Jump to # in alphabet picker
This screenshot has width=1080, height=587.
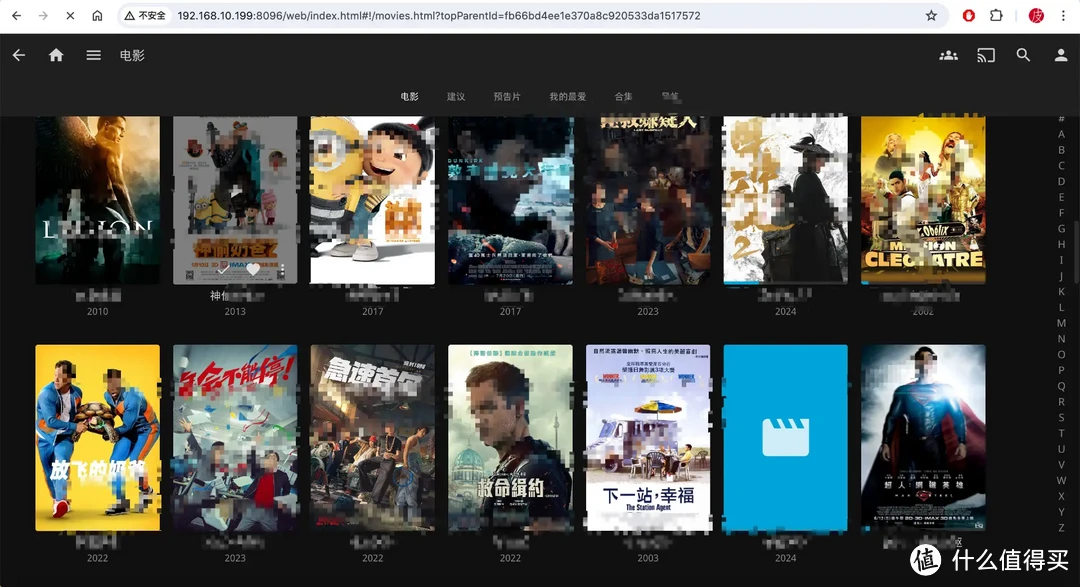click(x=1061, y=119)
